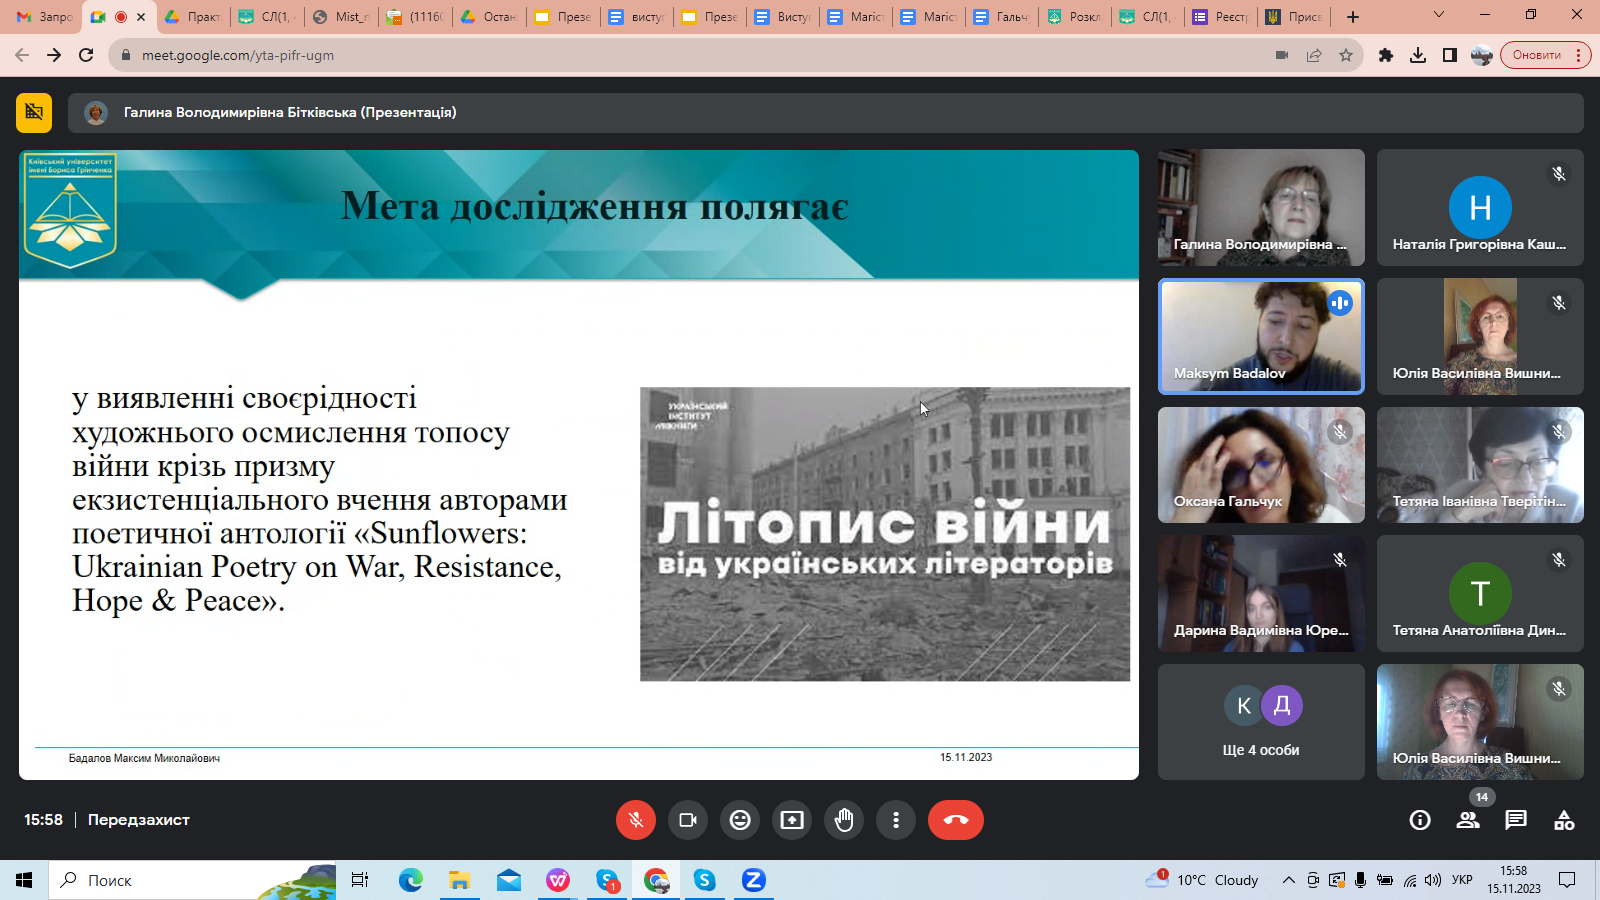The image size is (1600, 900).
Task: Open a new browser tab
Action: (x=1353, y=17)
